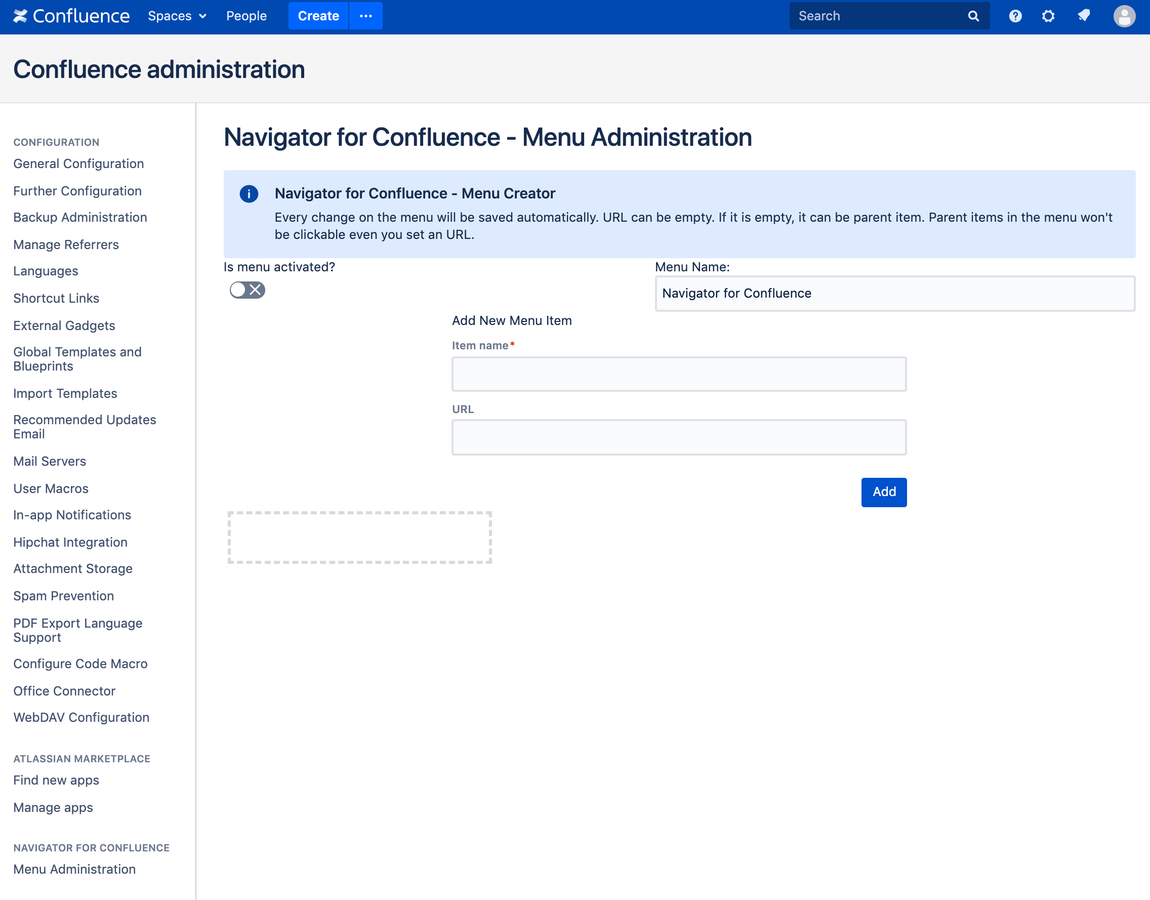Open Hipchat Integration page

70,542
